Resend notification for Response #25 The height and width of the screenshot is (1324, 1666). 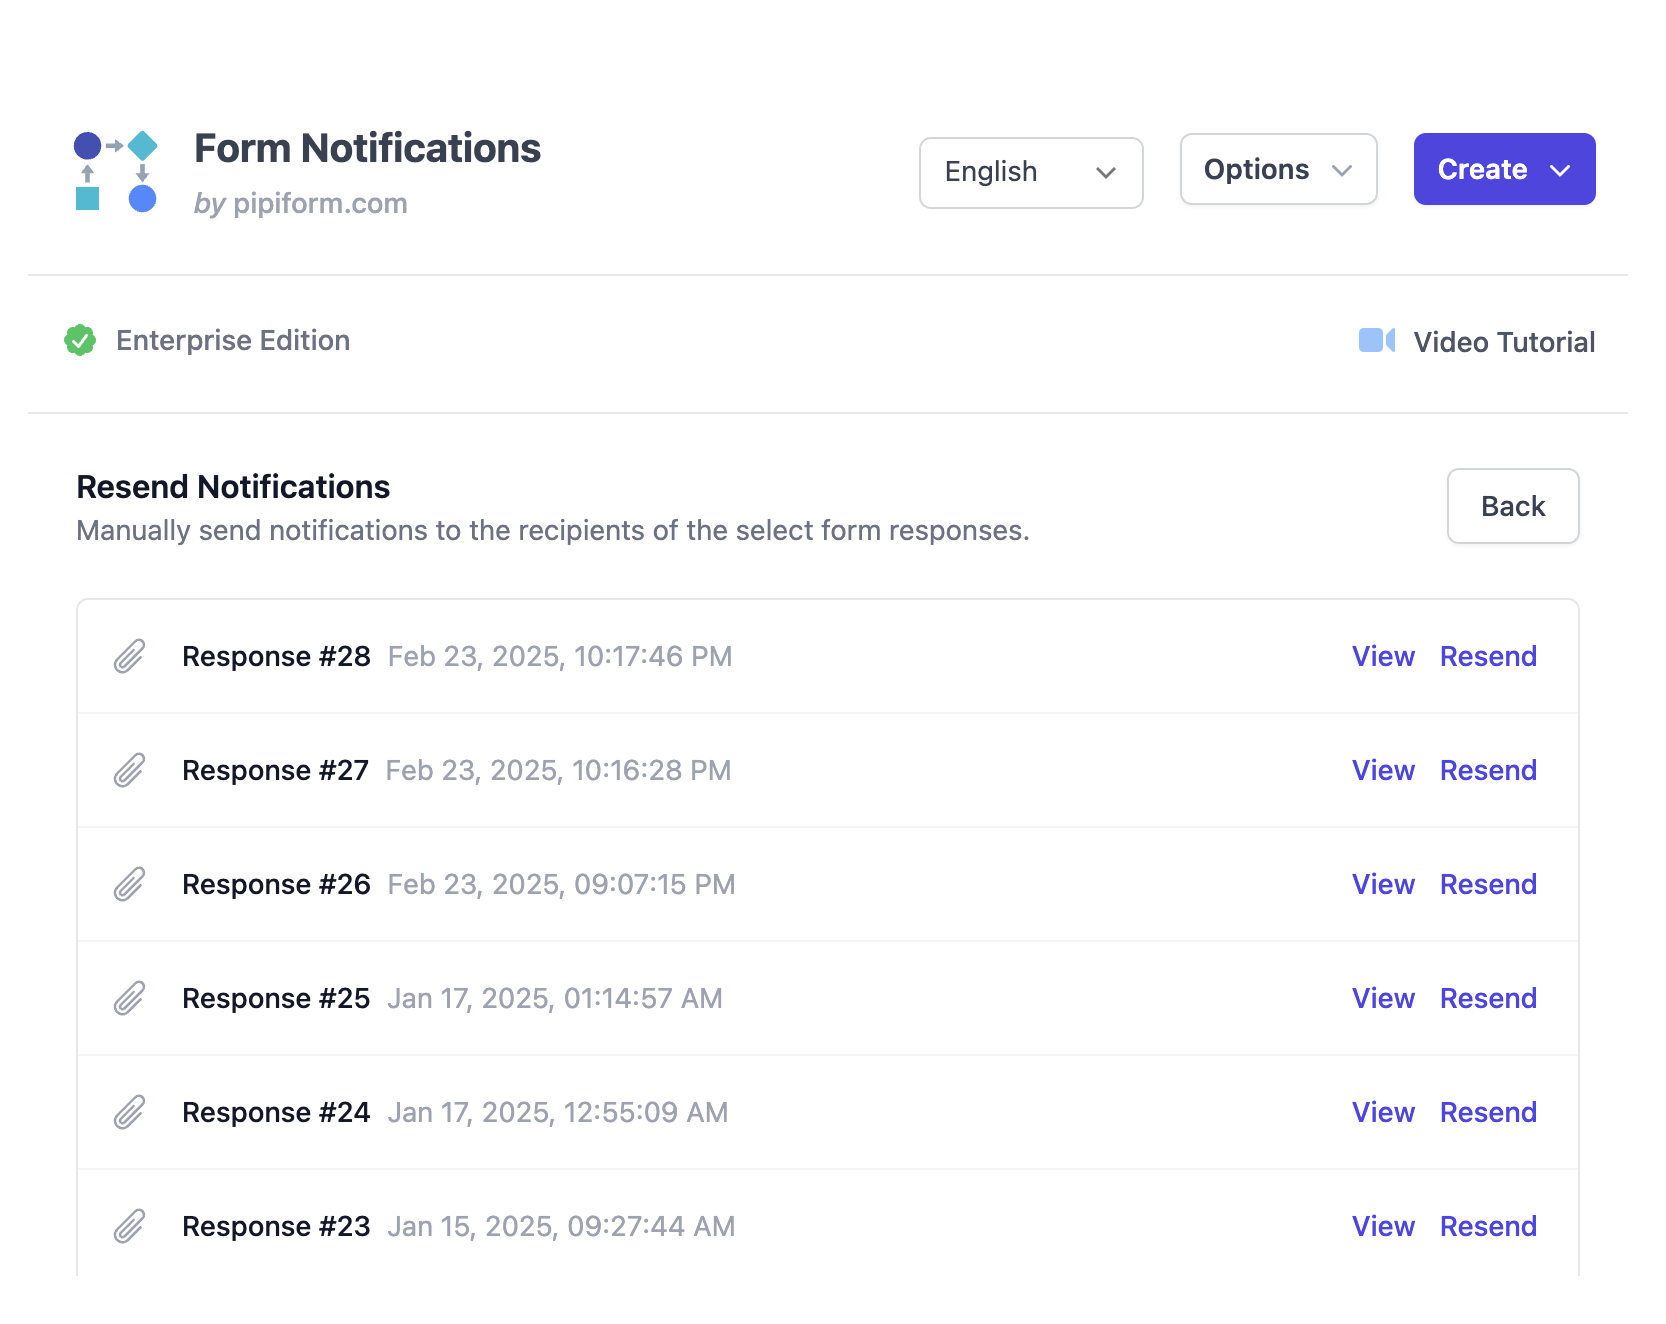[x=1487, y=999]
